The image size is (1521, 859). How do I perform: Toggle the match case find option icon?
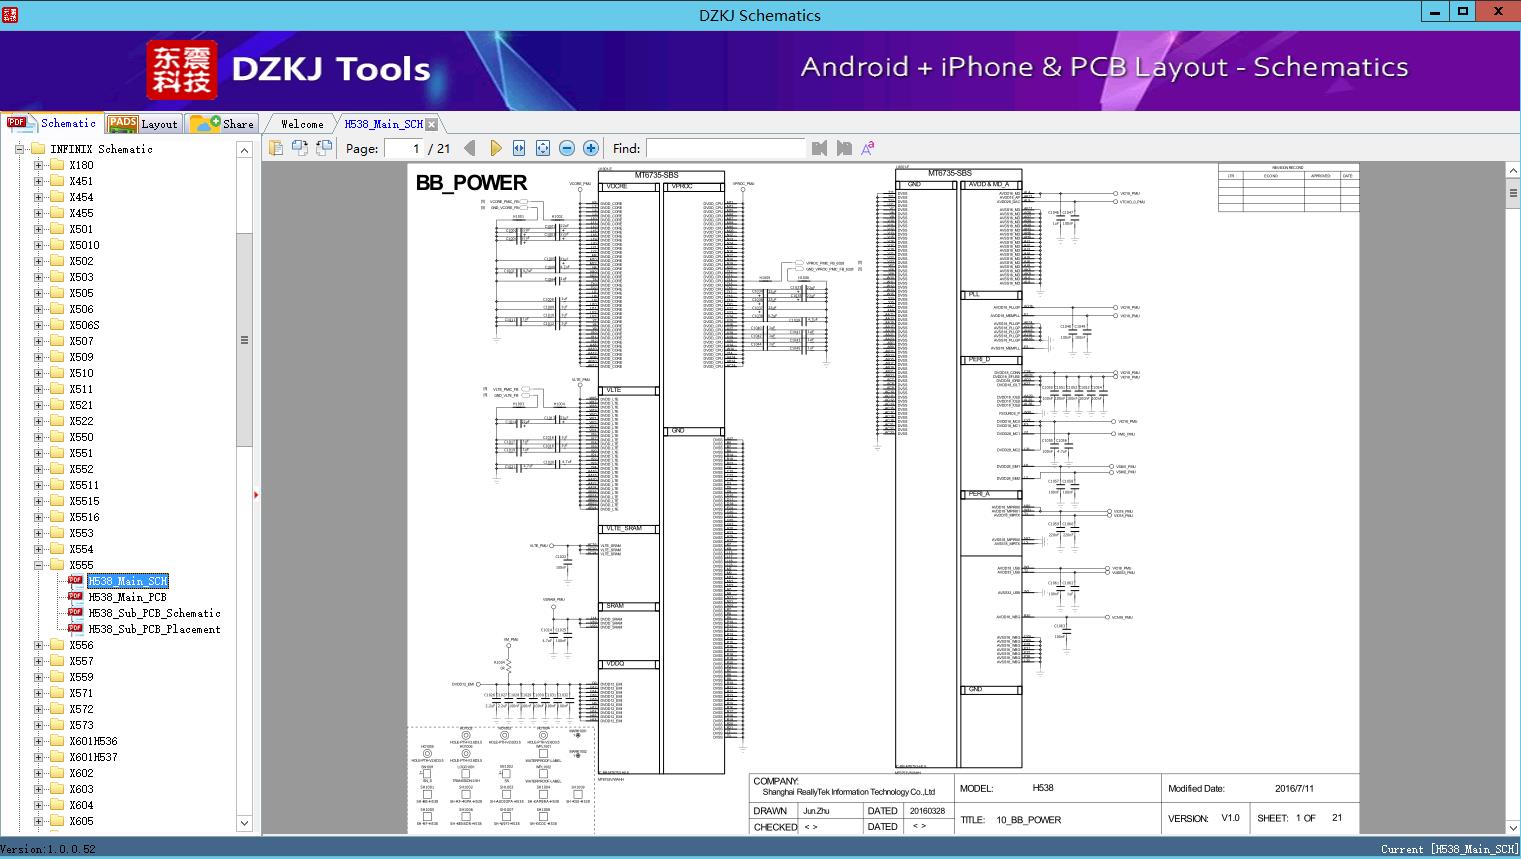tap(868, 148)
